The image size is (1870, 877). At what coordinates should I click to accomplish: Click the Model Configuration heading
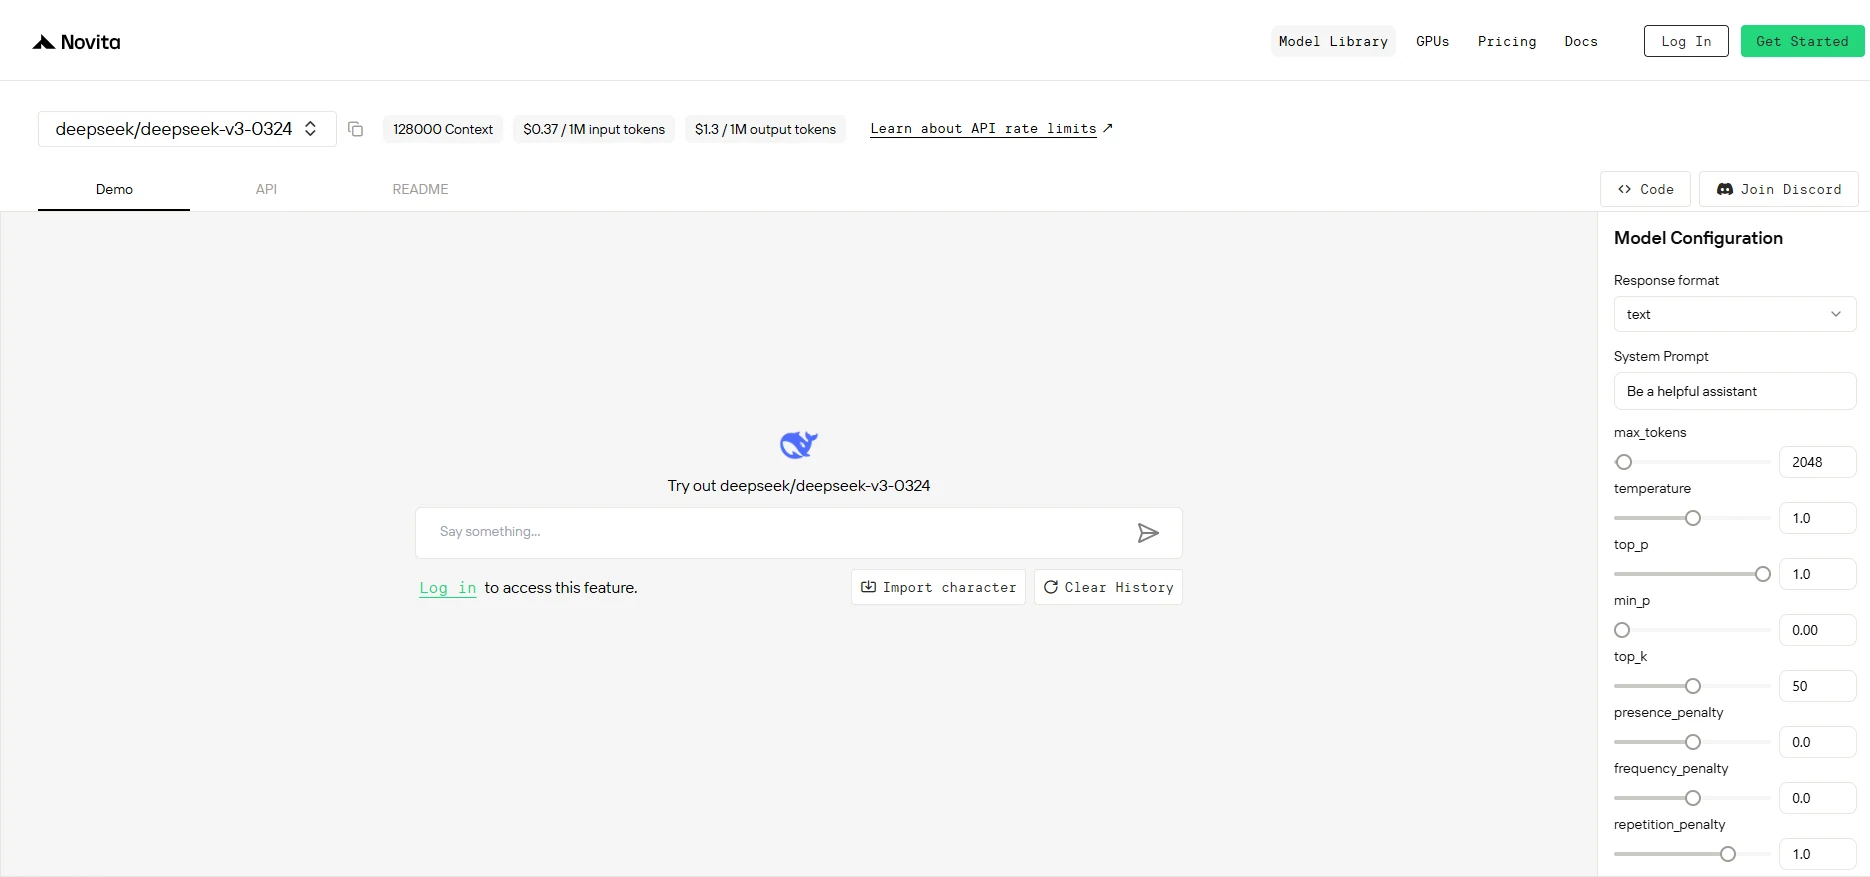click(x=1698, y=238)
